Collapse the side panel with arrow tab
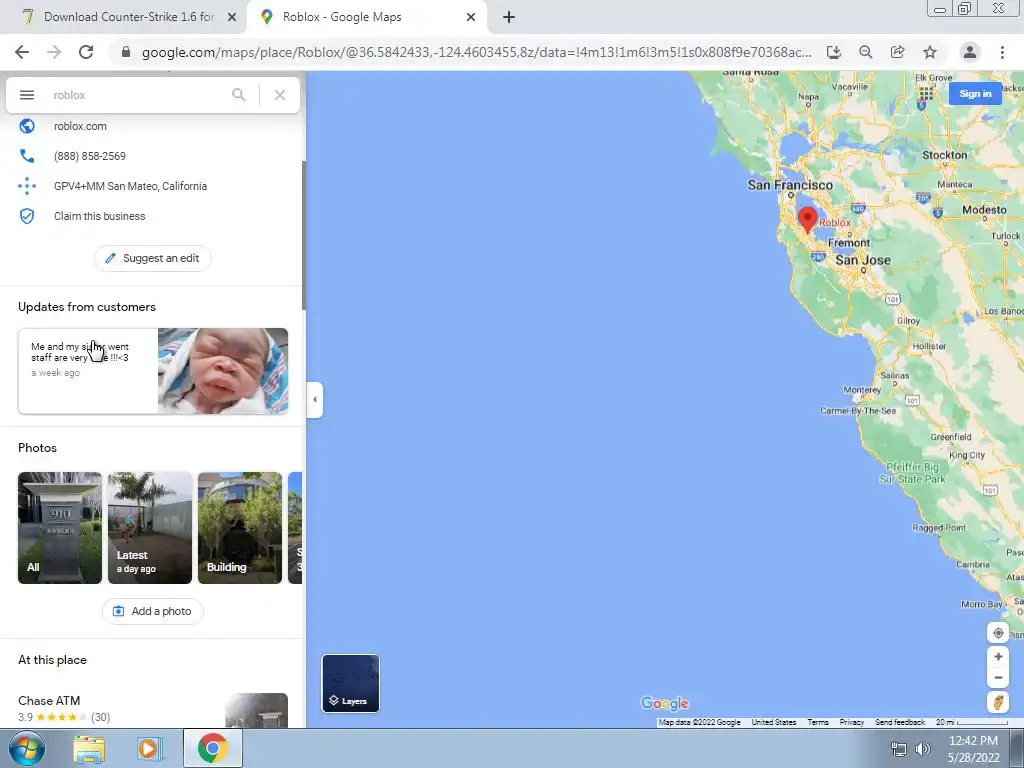 315,400
